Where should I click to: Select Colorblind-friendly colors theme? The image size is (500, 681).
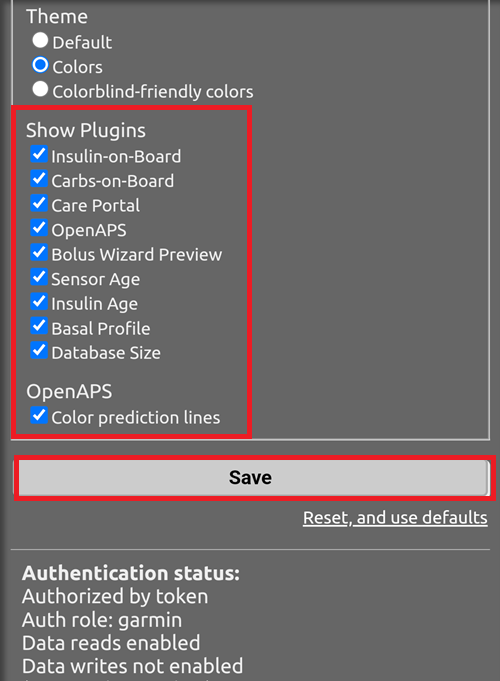(x=40, y=89)
